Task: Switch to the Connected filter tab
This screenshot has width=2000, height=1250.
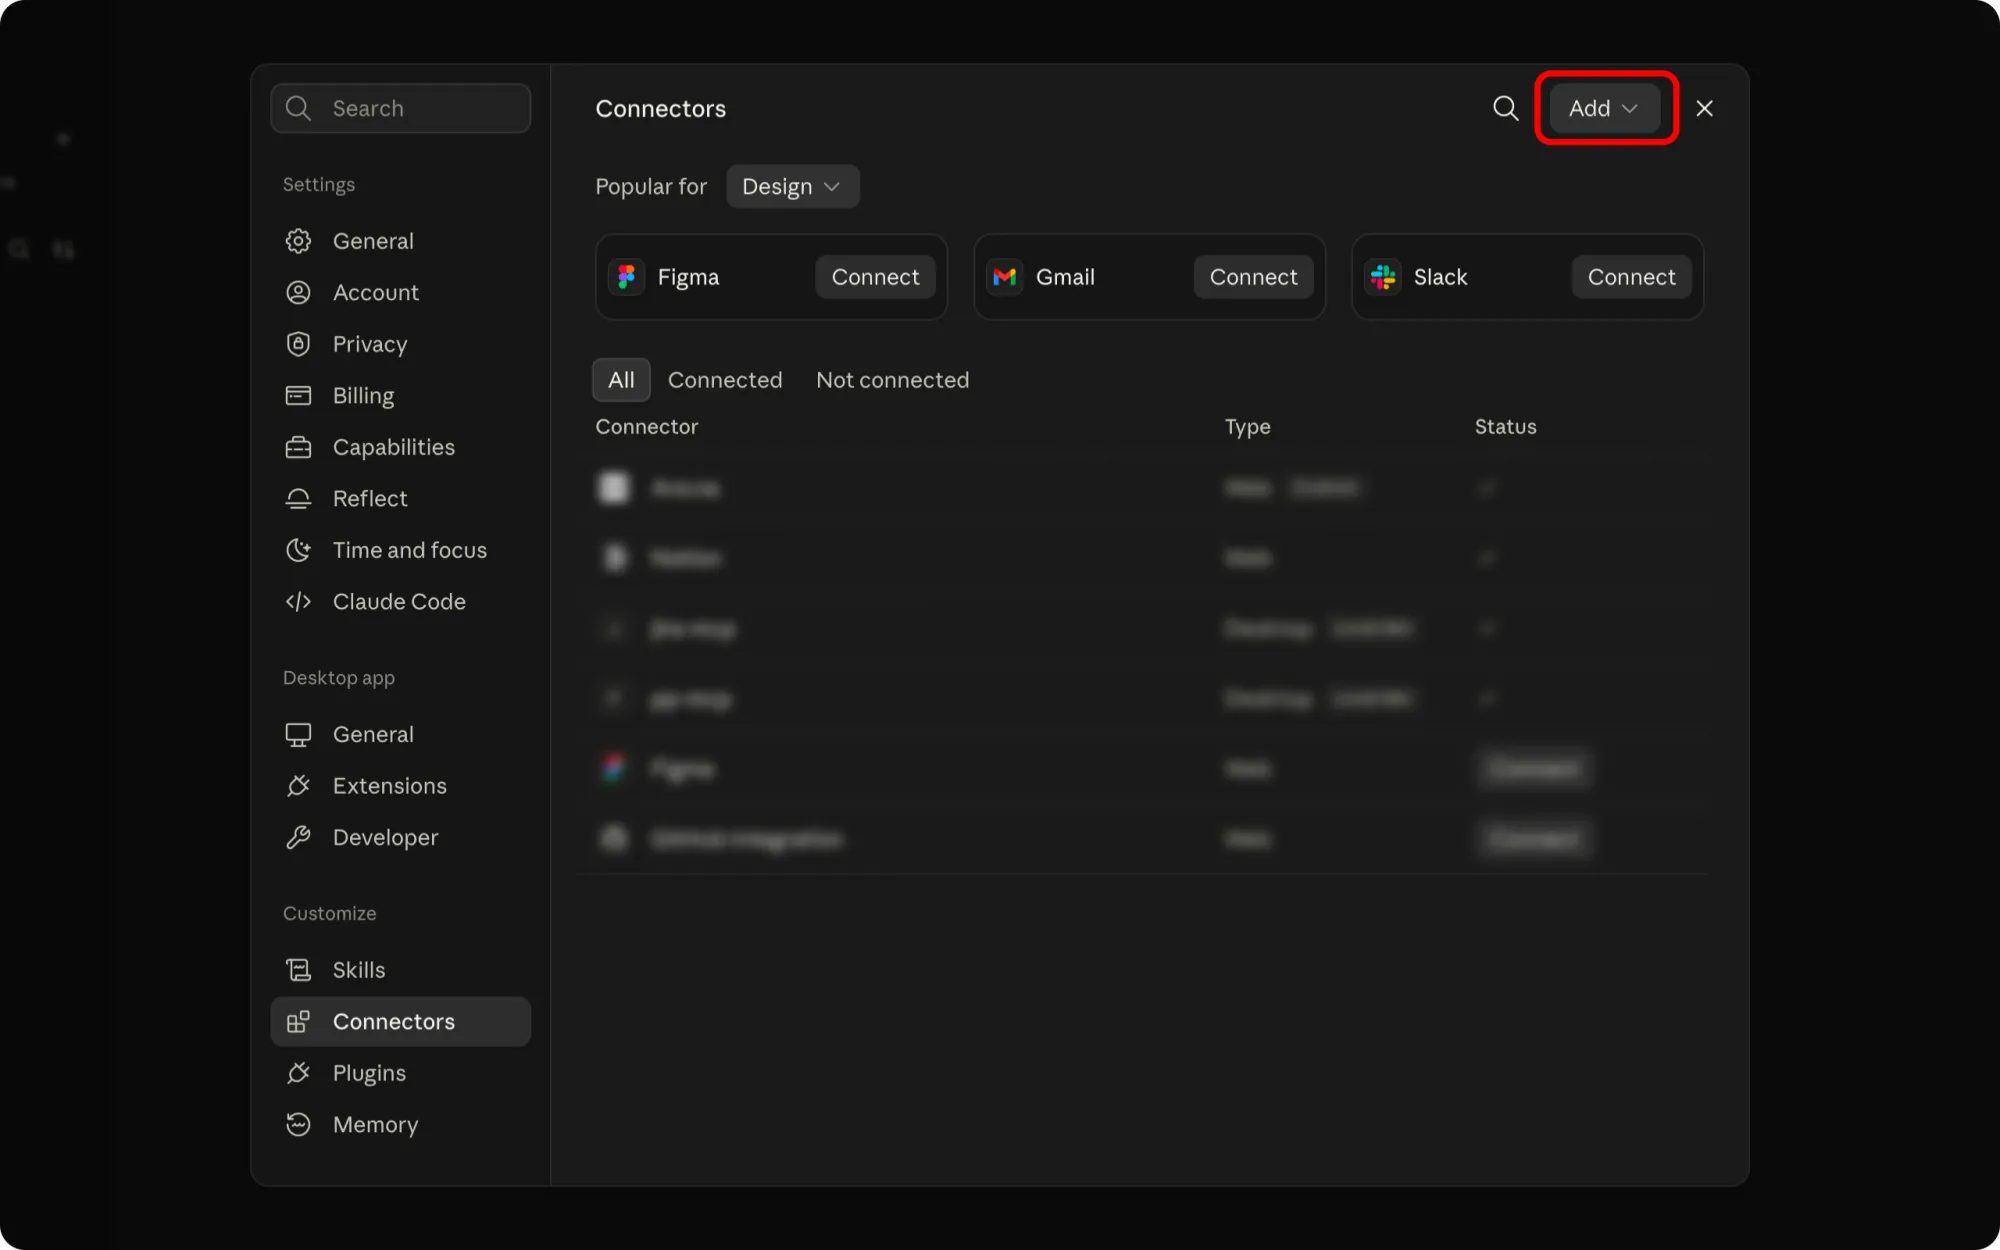Action: 725,380
